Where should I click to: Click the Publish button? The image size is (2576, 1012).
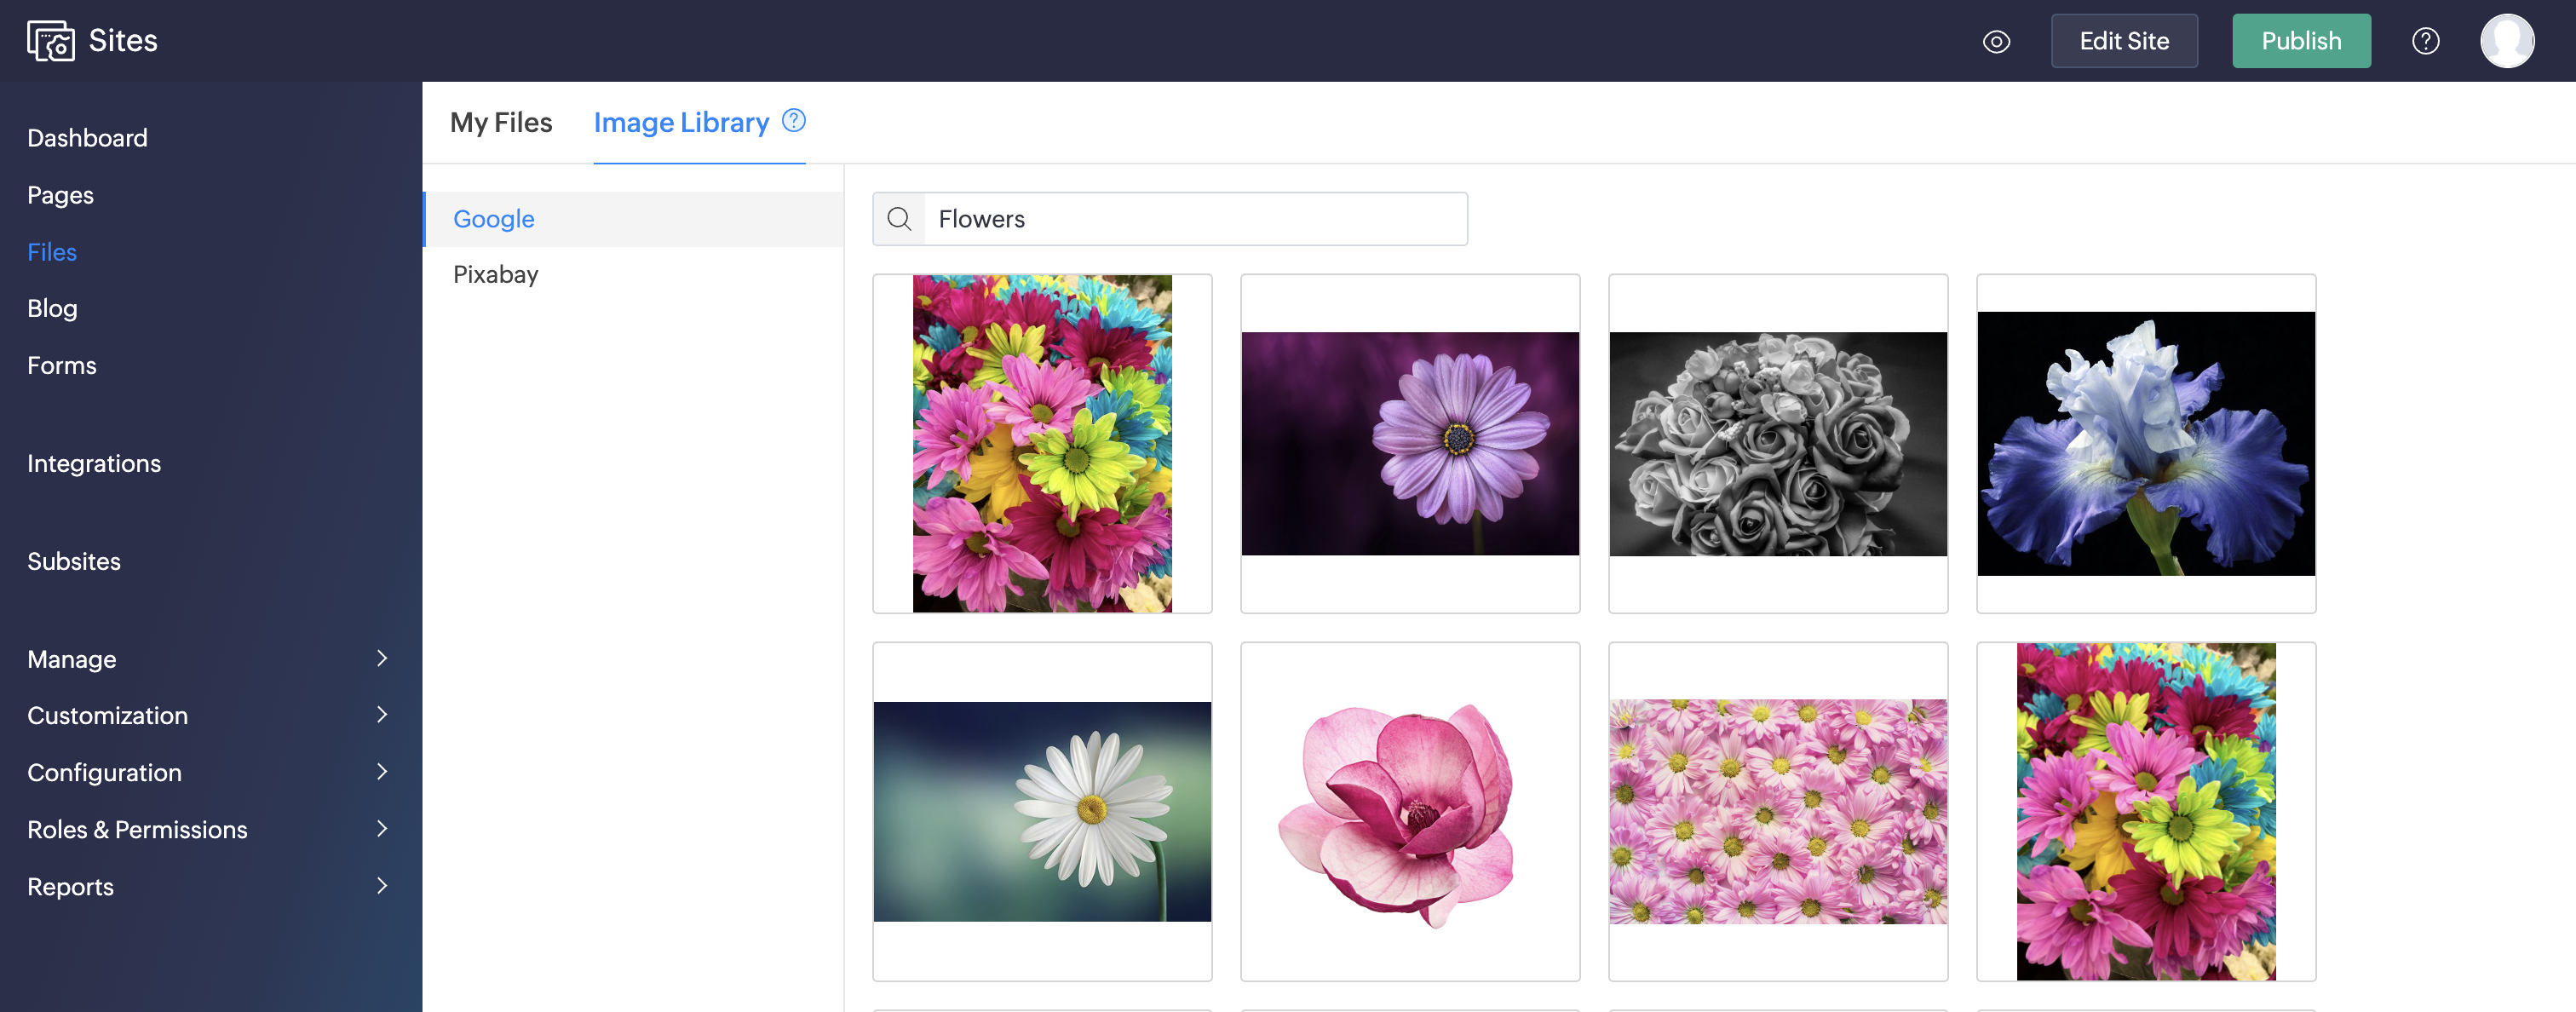click(2301, 41)
